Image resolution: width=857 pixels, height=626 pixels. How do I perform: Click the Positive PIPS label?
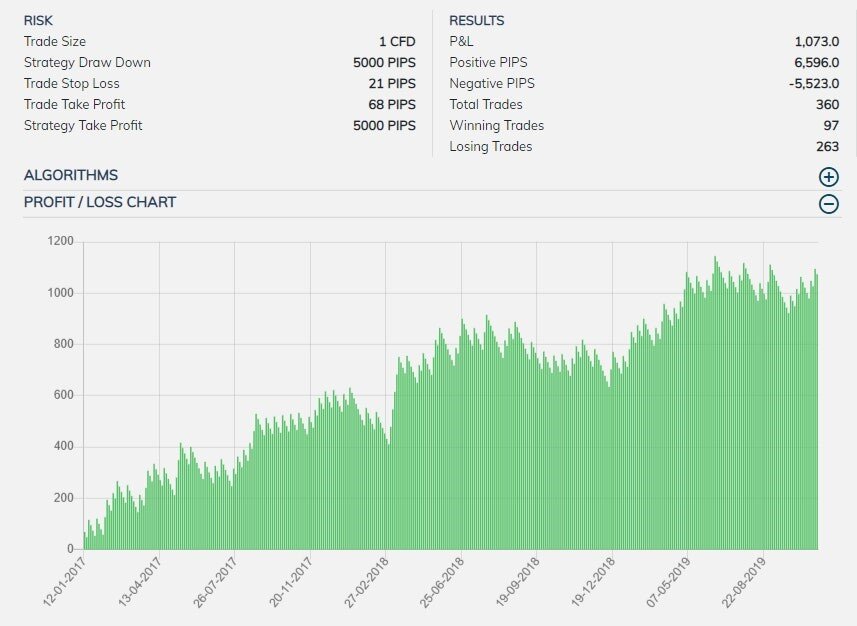[488, 62]
